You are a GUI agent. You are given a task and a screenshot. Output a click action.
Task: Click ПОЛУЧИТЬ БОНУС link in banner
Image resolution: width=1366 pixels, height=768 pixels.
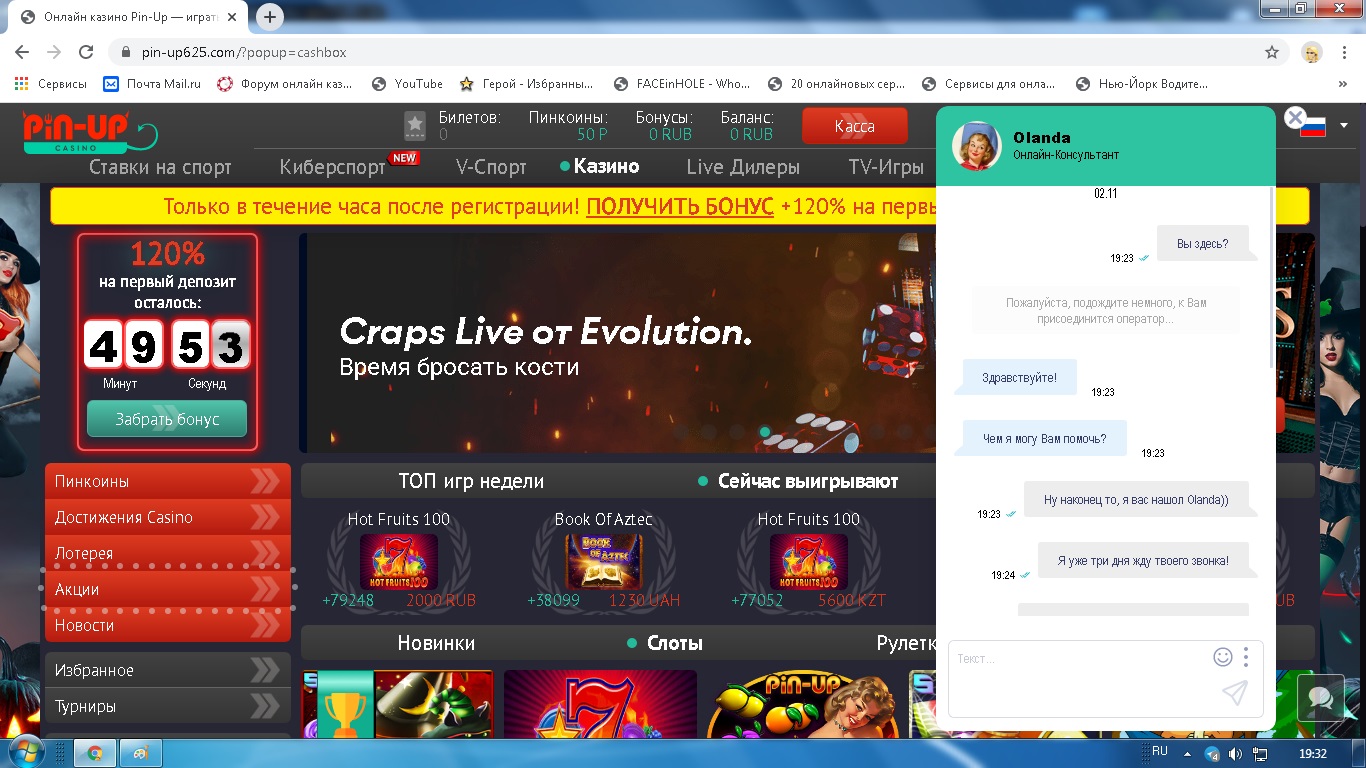coord(680,206)
